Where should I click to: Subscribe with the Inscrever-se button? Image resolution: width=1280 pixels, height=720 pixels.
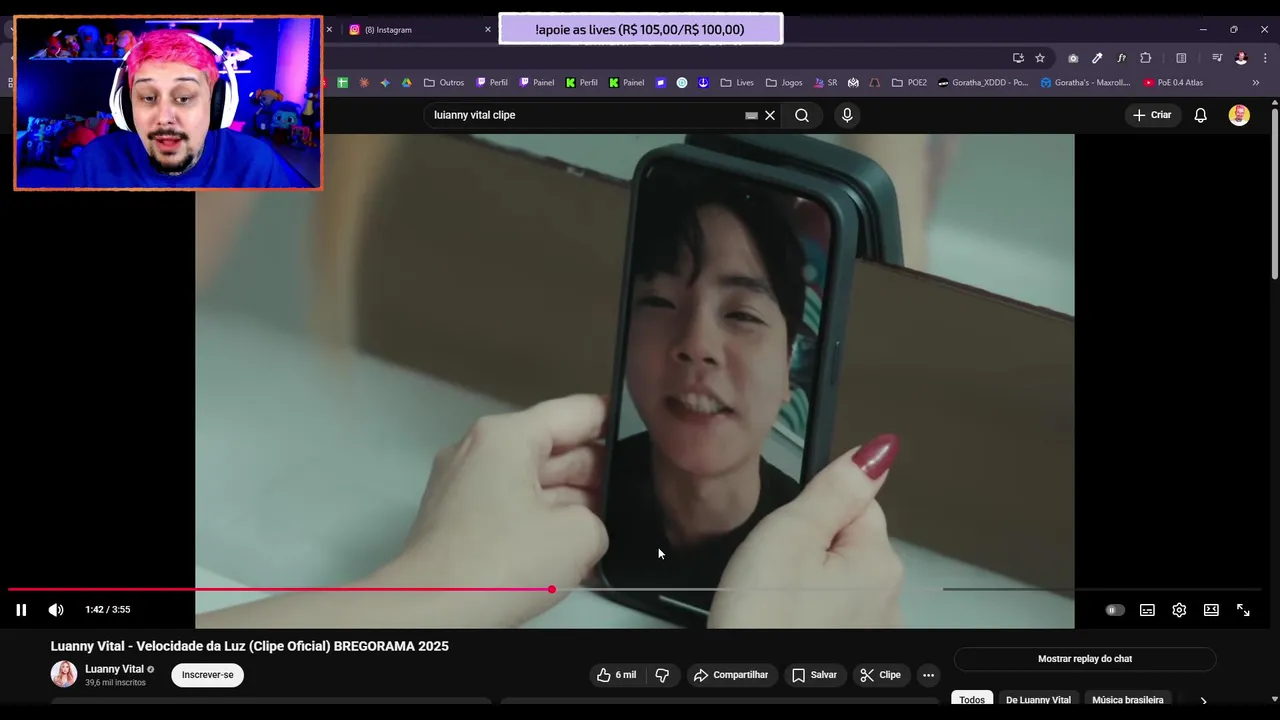coord(208,675)
